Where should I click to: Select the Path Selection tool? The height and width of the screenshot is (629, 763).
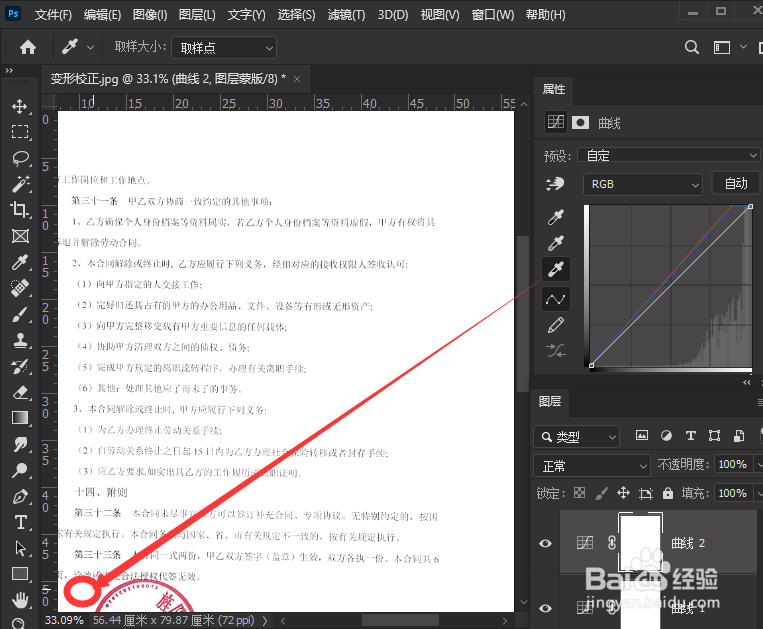(20, 548)
